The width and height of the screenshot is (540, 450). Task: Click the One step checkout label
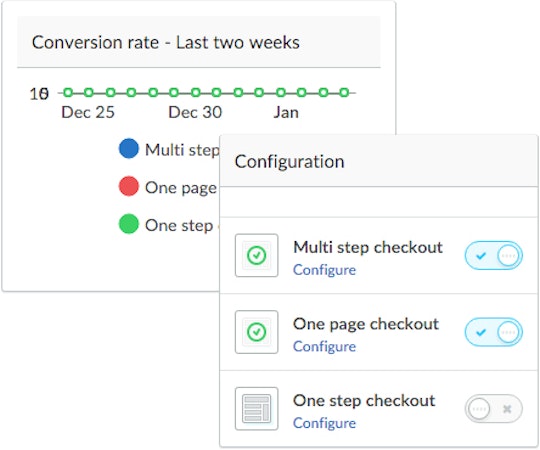click(364, 400)
